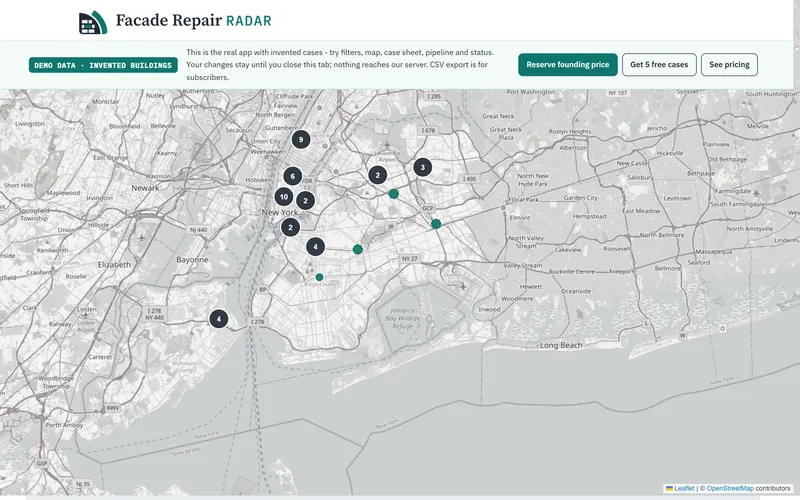
Task: Click the Bayonne label on map
Action: [192, 260]
